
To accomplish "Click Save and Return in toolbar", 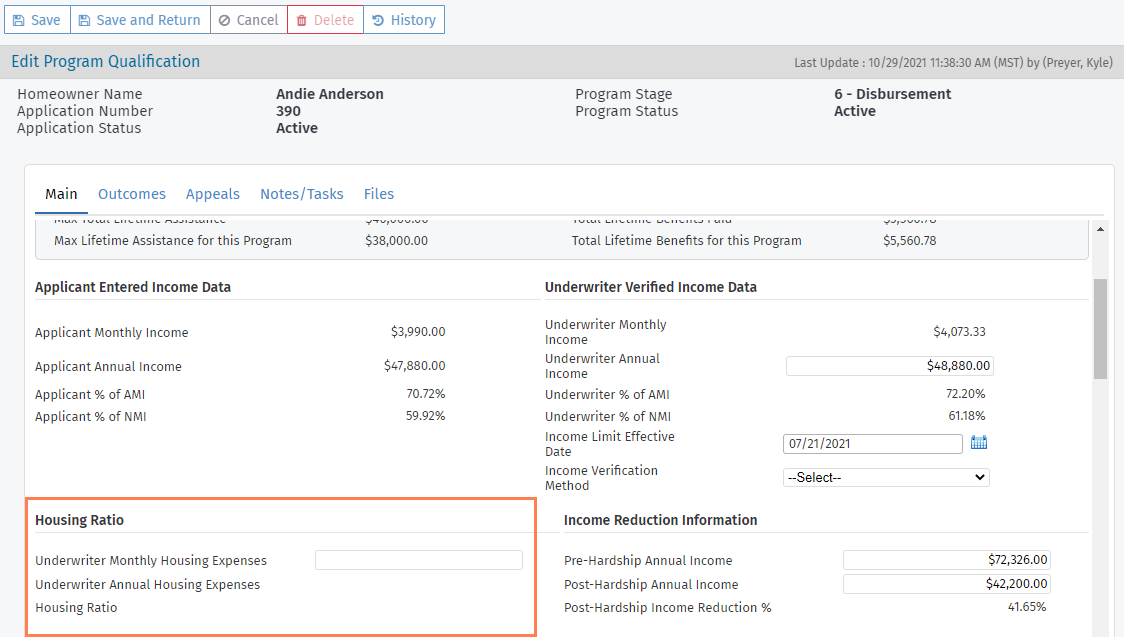I will [x=140, y=20].
